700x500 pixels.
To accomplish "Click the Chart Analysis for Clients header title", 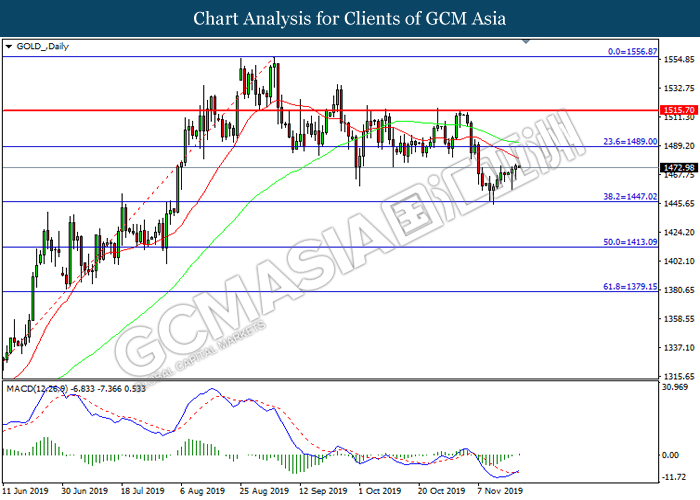I will pos(350,19).
